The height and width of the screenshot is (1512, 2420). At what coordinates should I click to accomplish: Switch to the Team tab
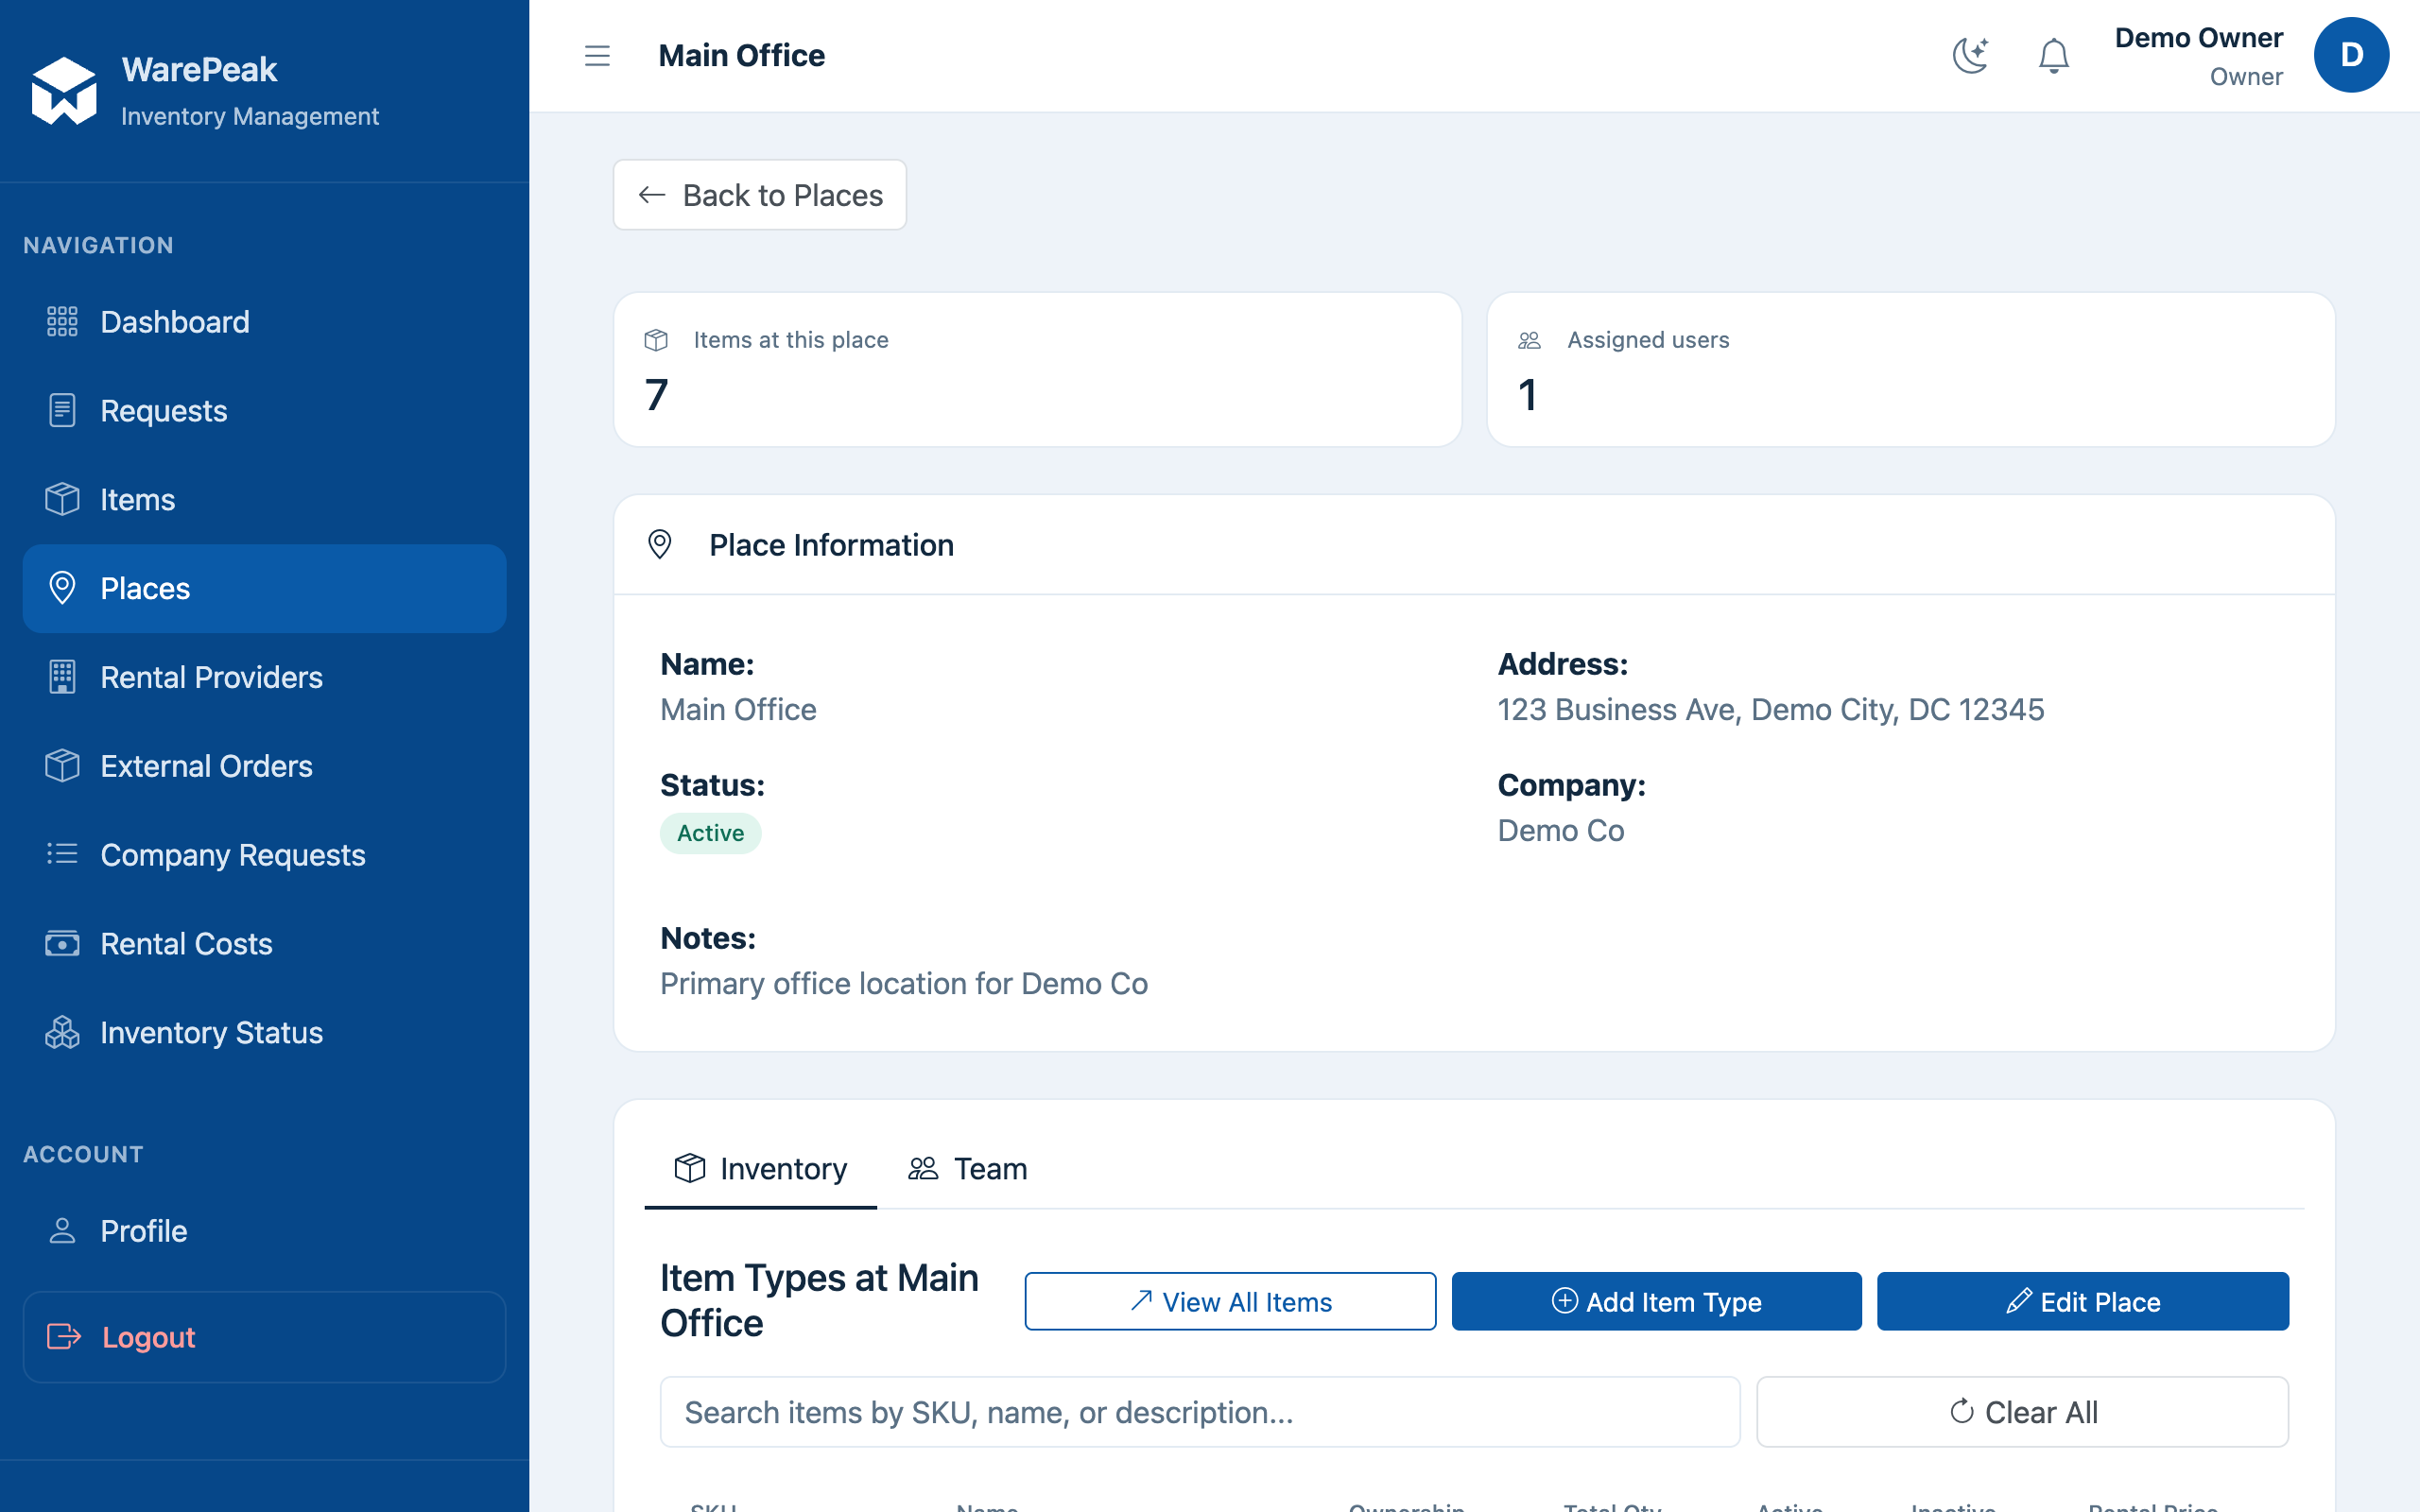coord(967,1168)
